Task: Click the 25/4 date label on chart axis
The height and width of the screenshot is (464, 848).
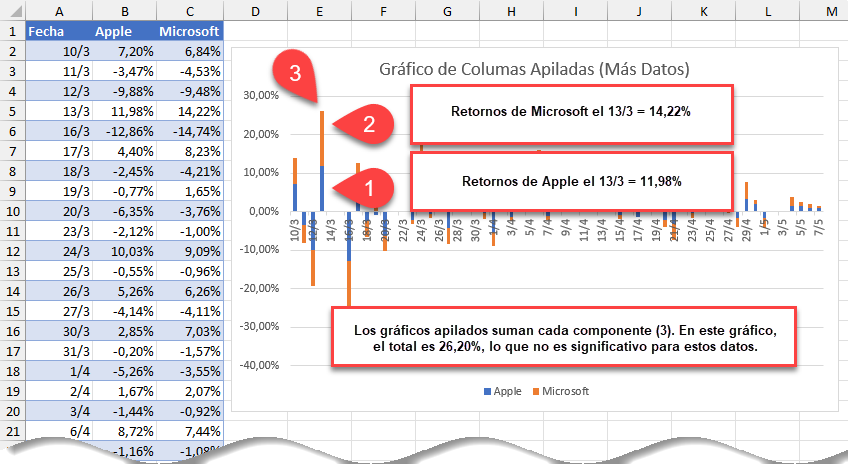Action: 710,228
